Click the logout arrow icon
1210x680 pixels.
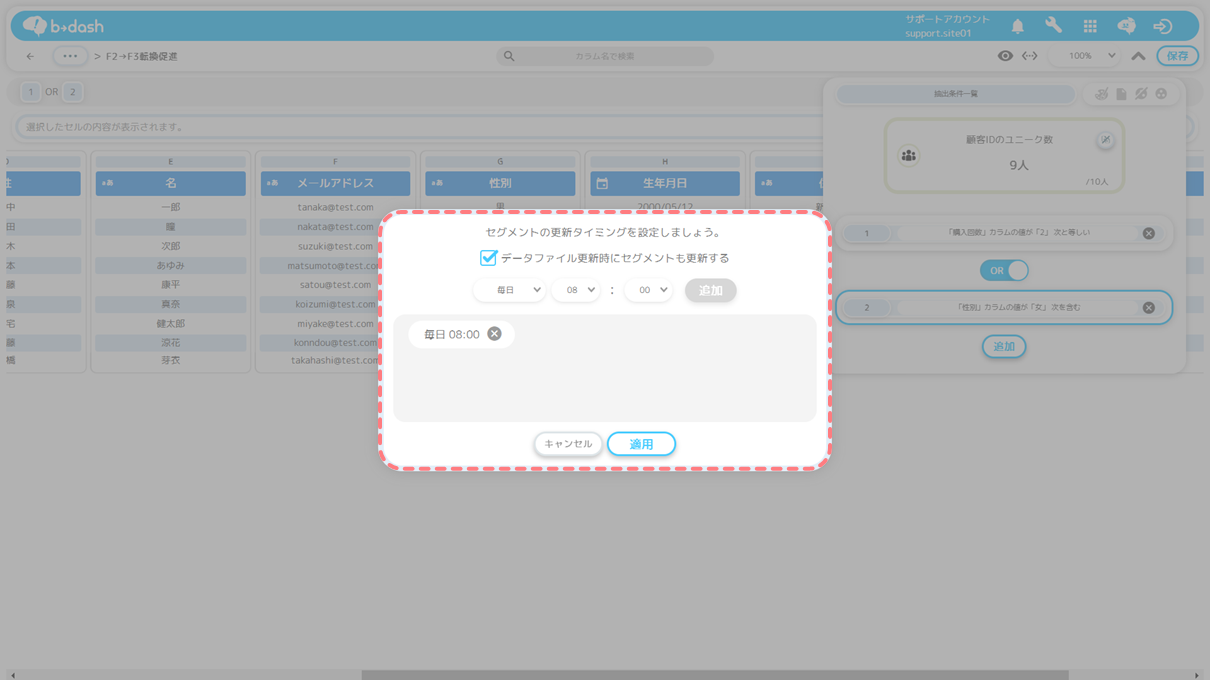[1162, 27]
